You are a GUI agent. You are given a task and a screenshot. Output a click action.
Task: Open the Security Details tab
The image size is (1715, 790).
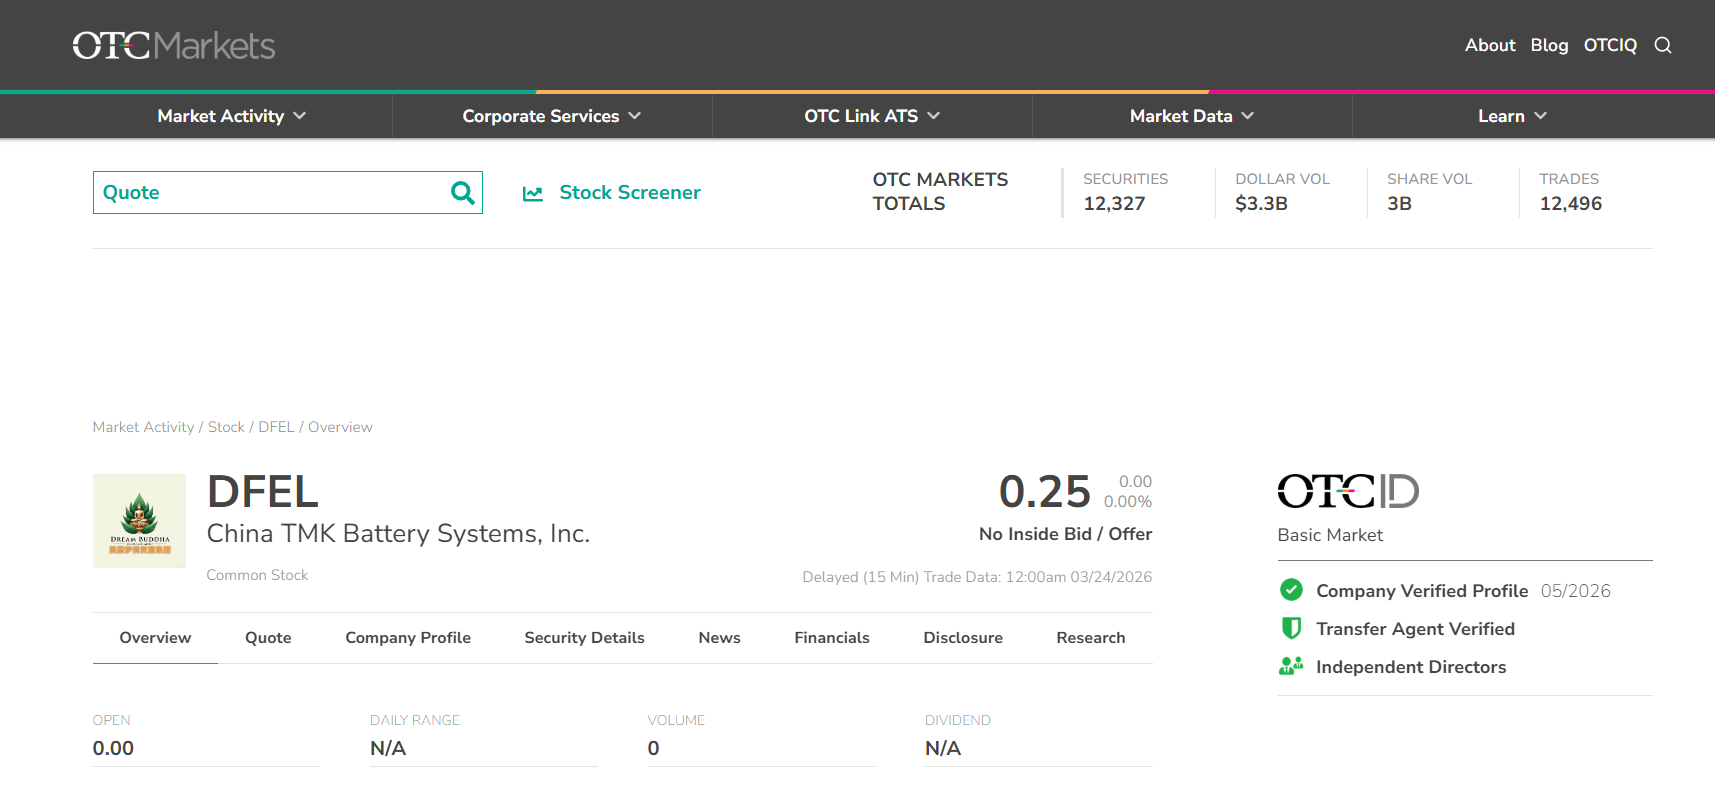[584, 638]
